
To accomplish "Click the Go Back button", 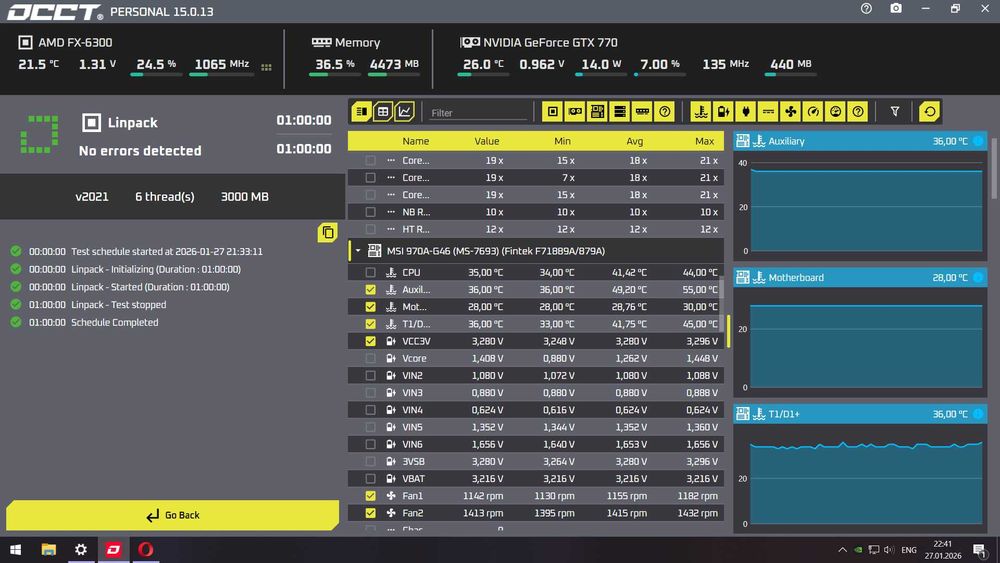I will click(x=172, y=515).
